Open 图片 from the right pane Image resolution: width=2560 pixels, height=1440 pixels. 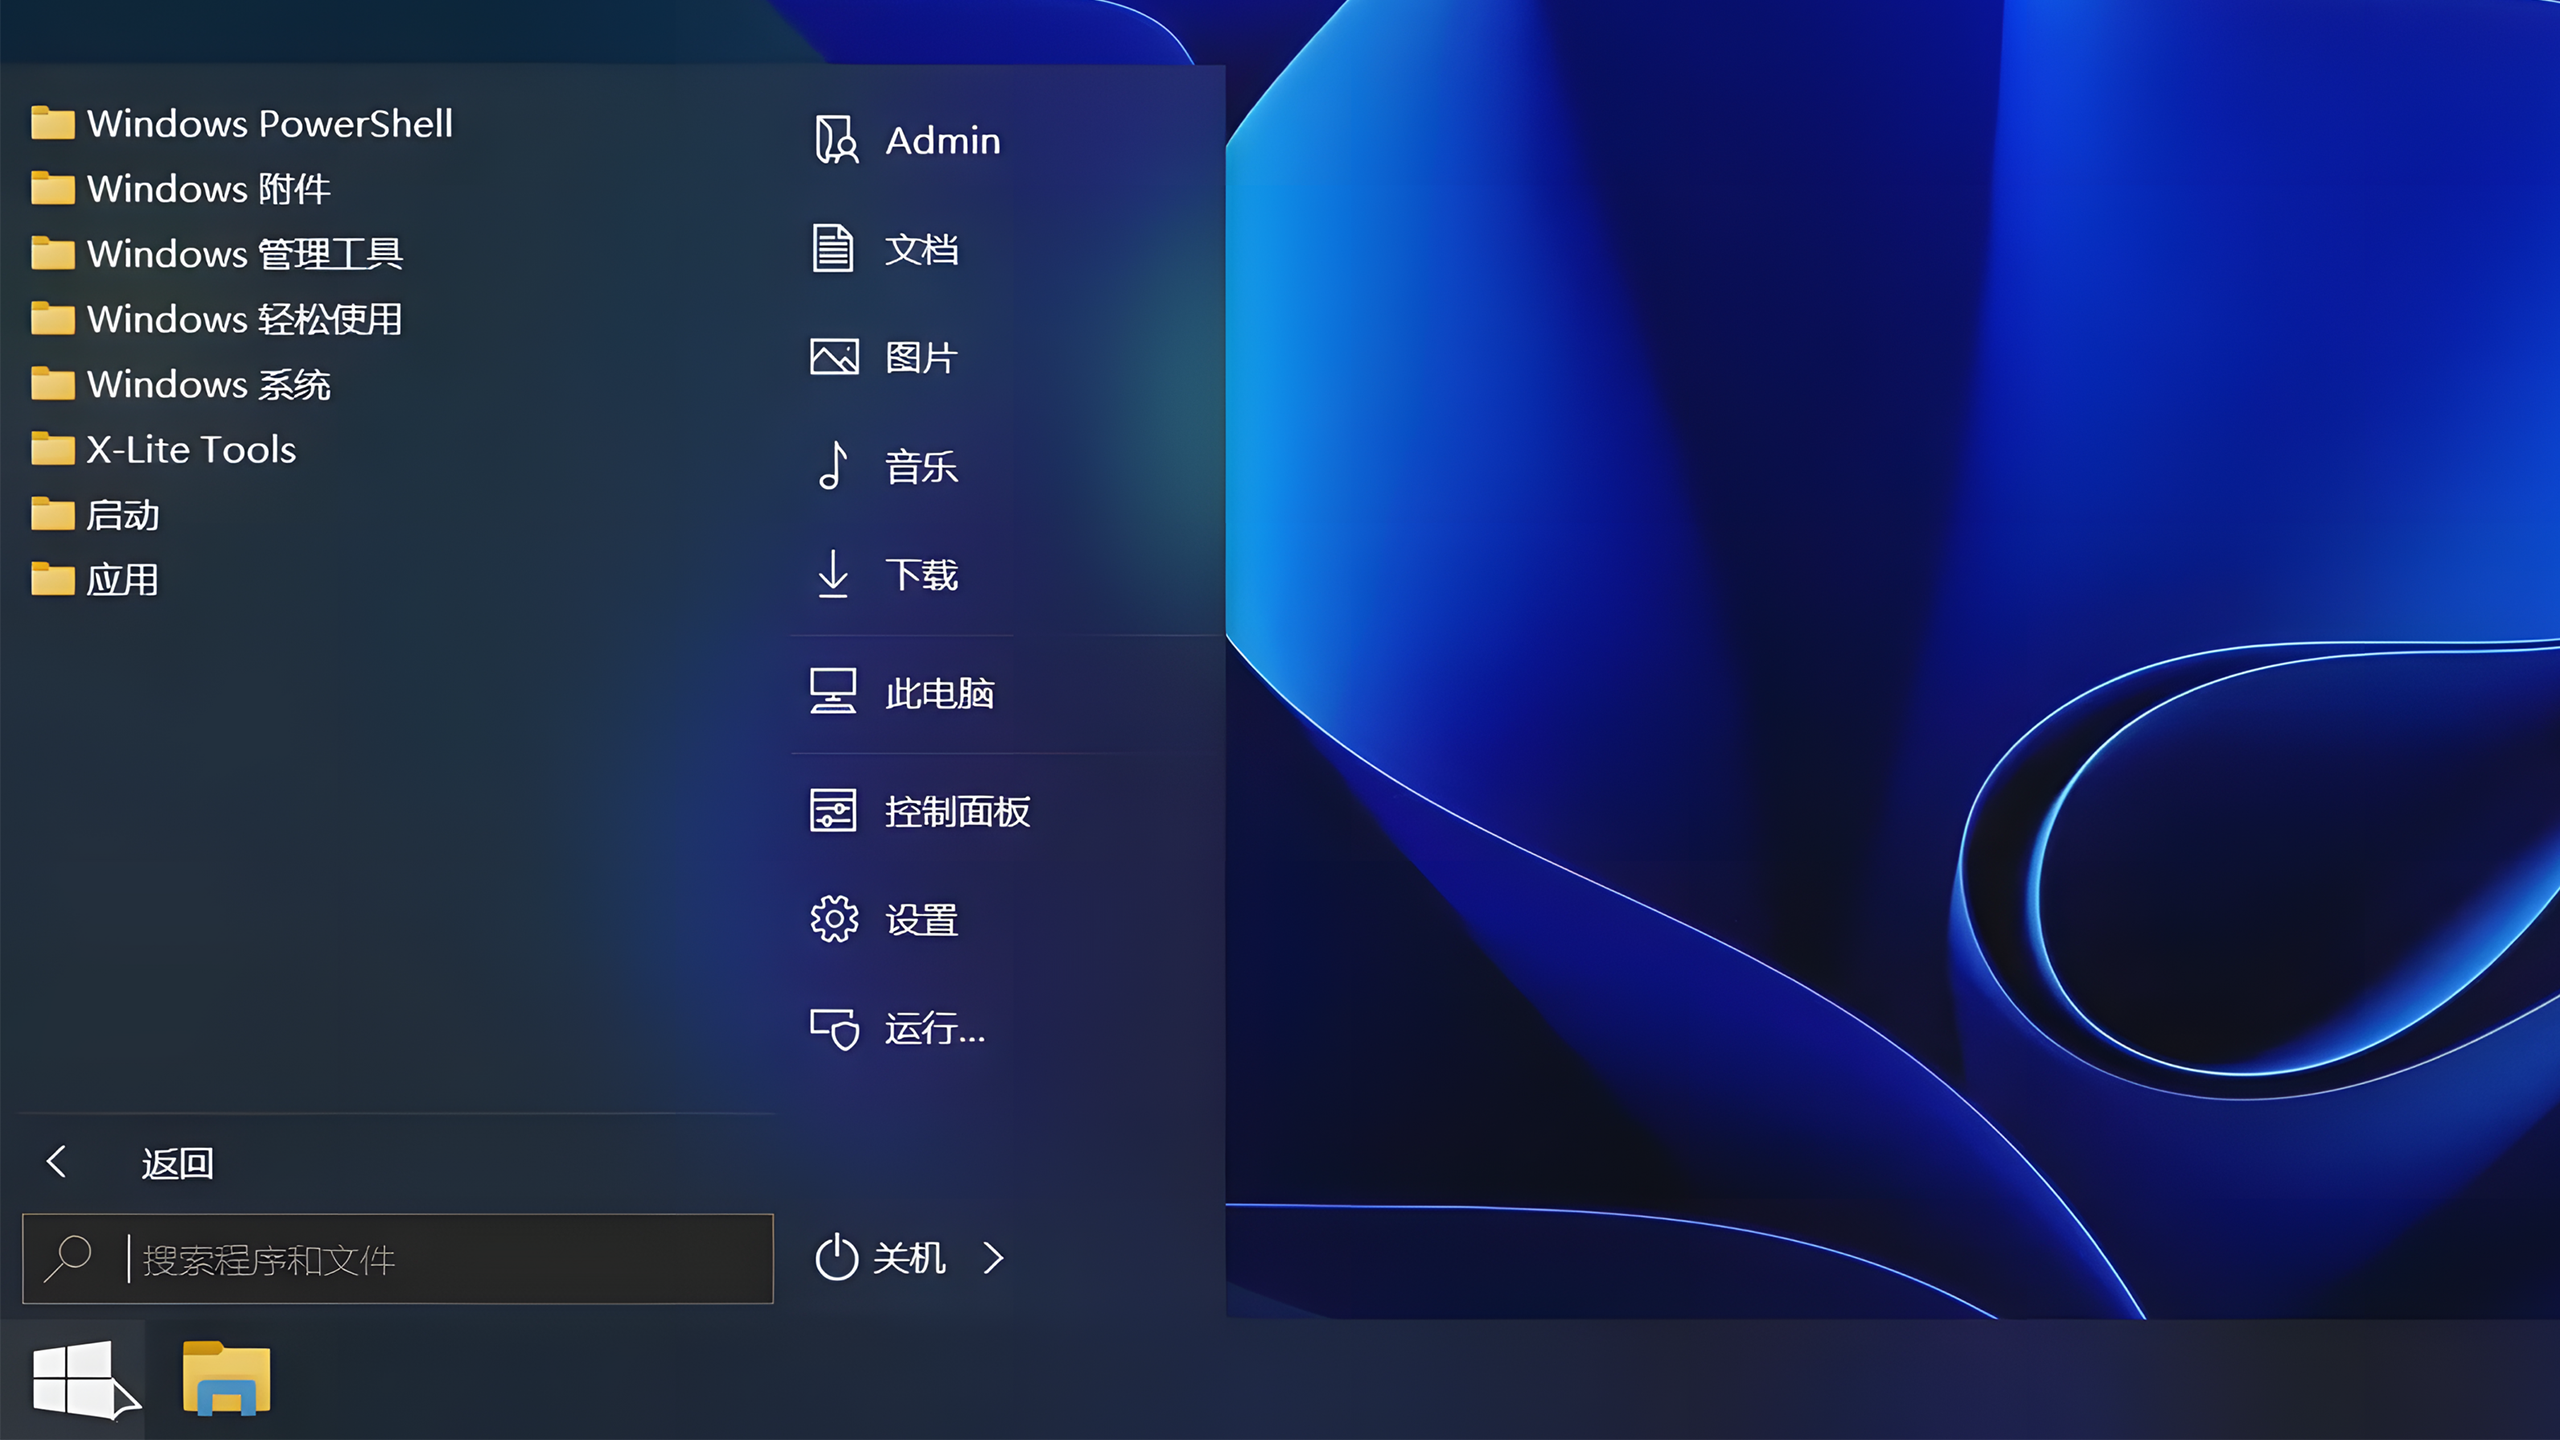921,357
